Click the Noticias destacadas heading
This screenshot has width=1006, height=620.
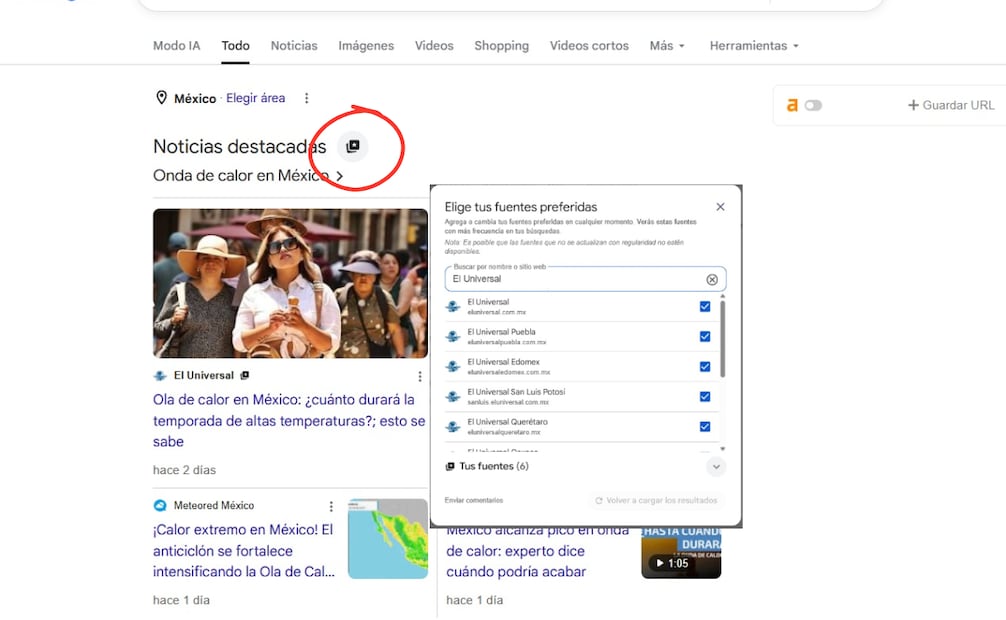[239, 146]
